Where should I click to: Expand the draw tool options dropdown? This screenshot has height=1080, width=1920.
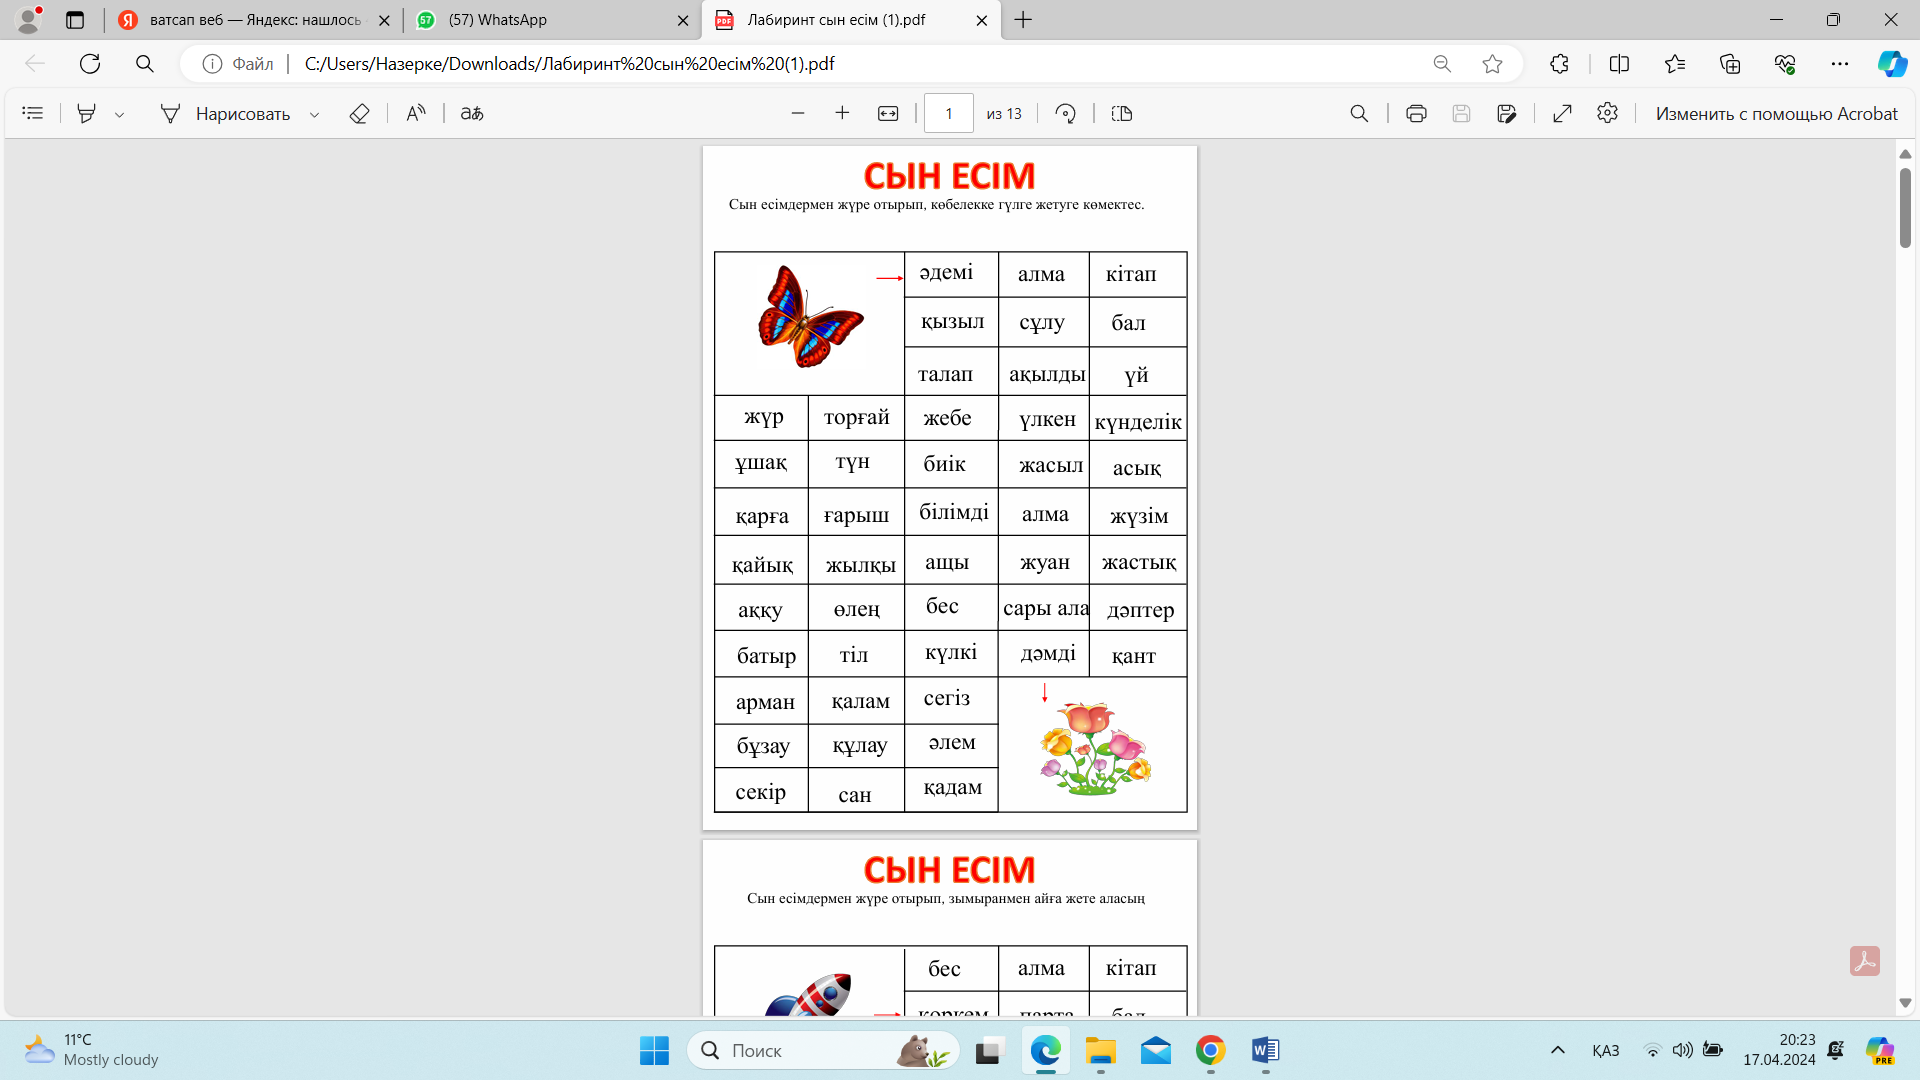314,115
